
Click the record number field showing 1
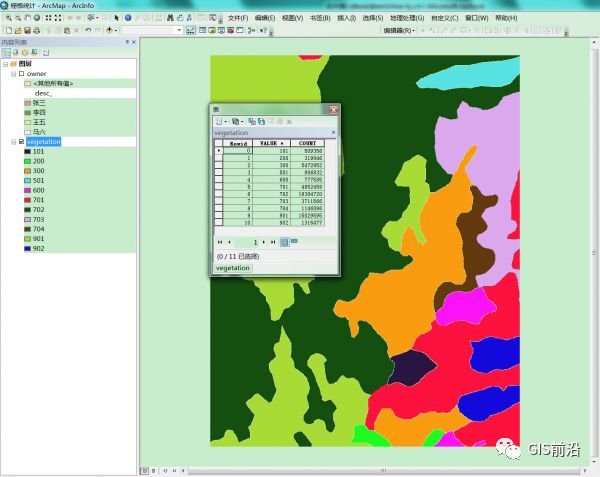(x=247, y=242)
